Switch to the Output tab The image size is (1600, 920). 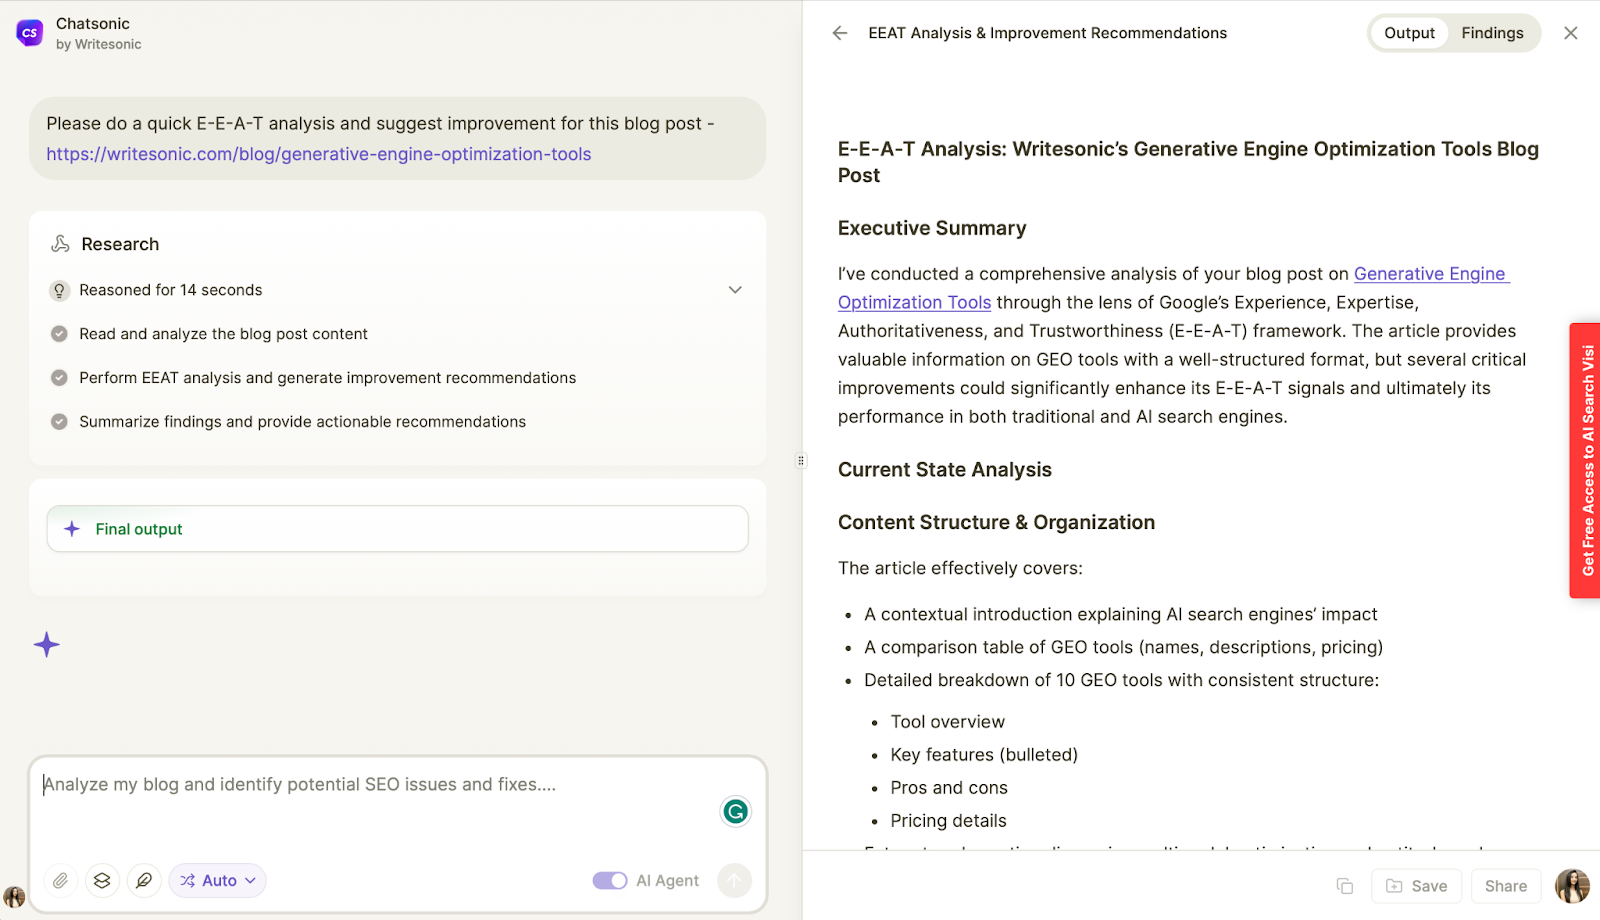(x=1409, y=33)
